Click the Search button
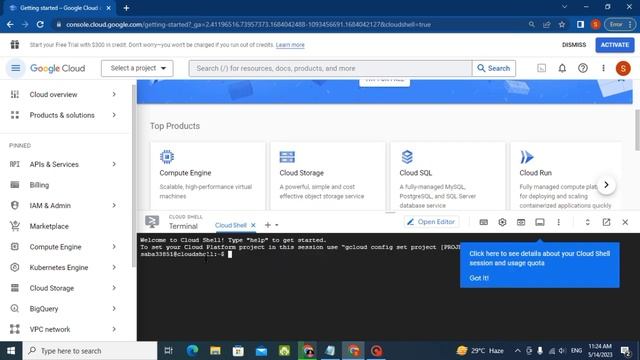This screenshot has width=640, height=360. pyautogui.click(x=494, y=68)
